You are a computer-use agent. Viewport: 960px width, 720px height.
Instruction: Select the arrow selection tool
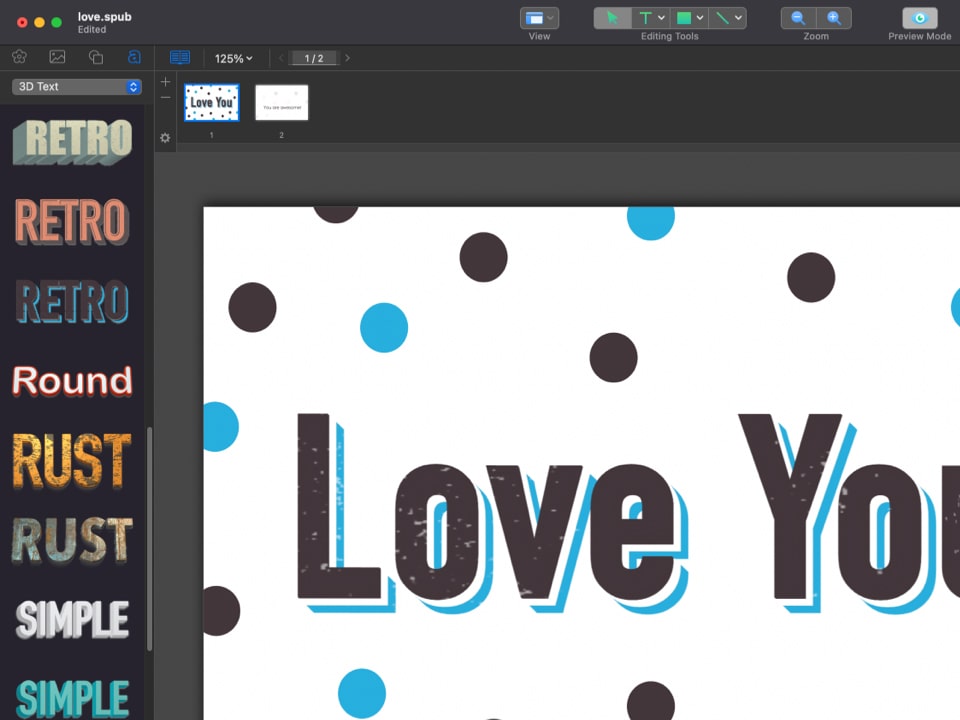point(614,17)
